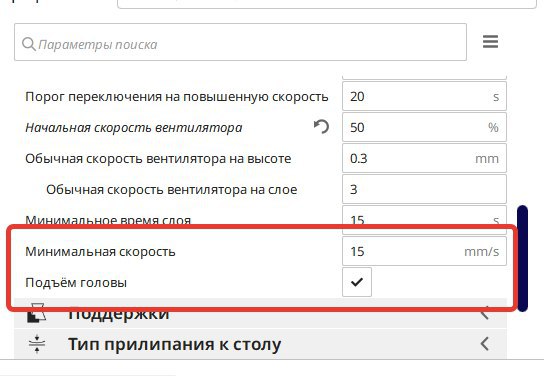Click the settings panel vertical scrollbar

(x=522, y=258)
